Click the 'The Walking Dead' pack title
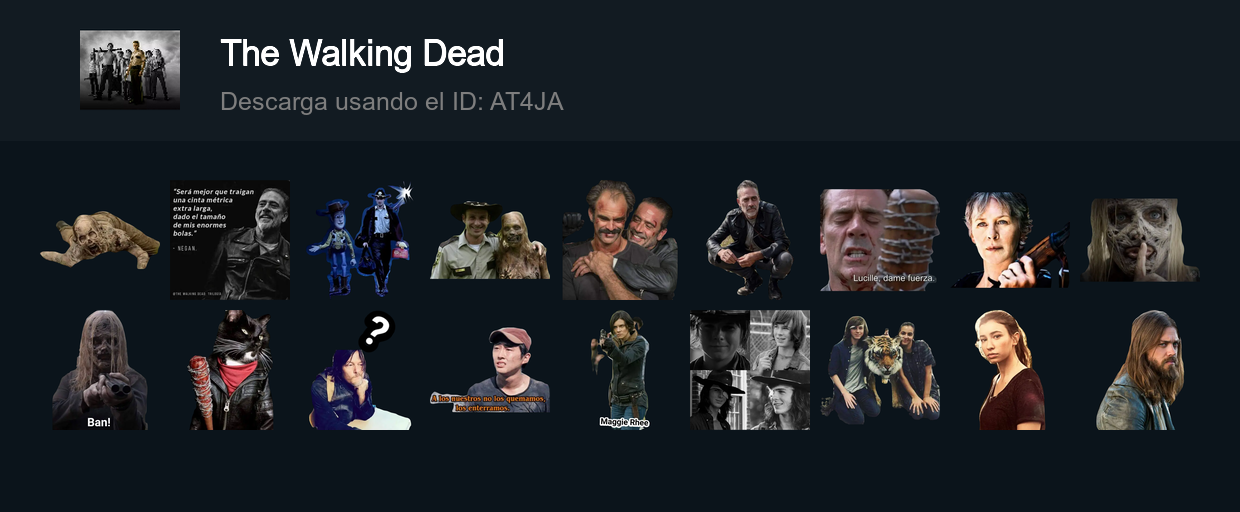The image size is (1240, 512). point(362,53)
